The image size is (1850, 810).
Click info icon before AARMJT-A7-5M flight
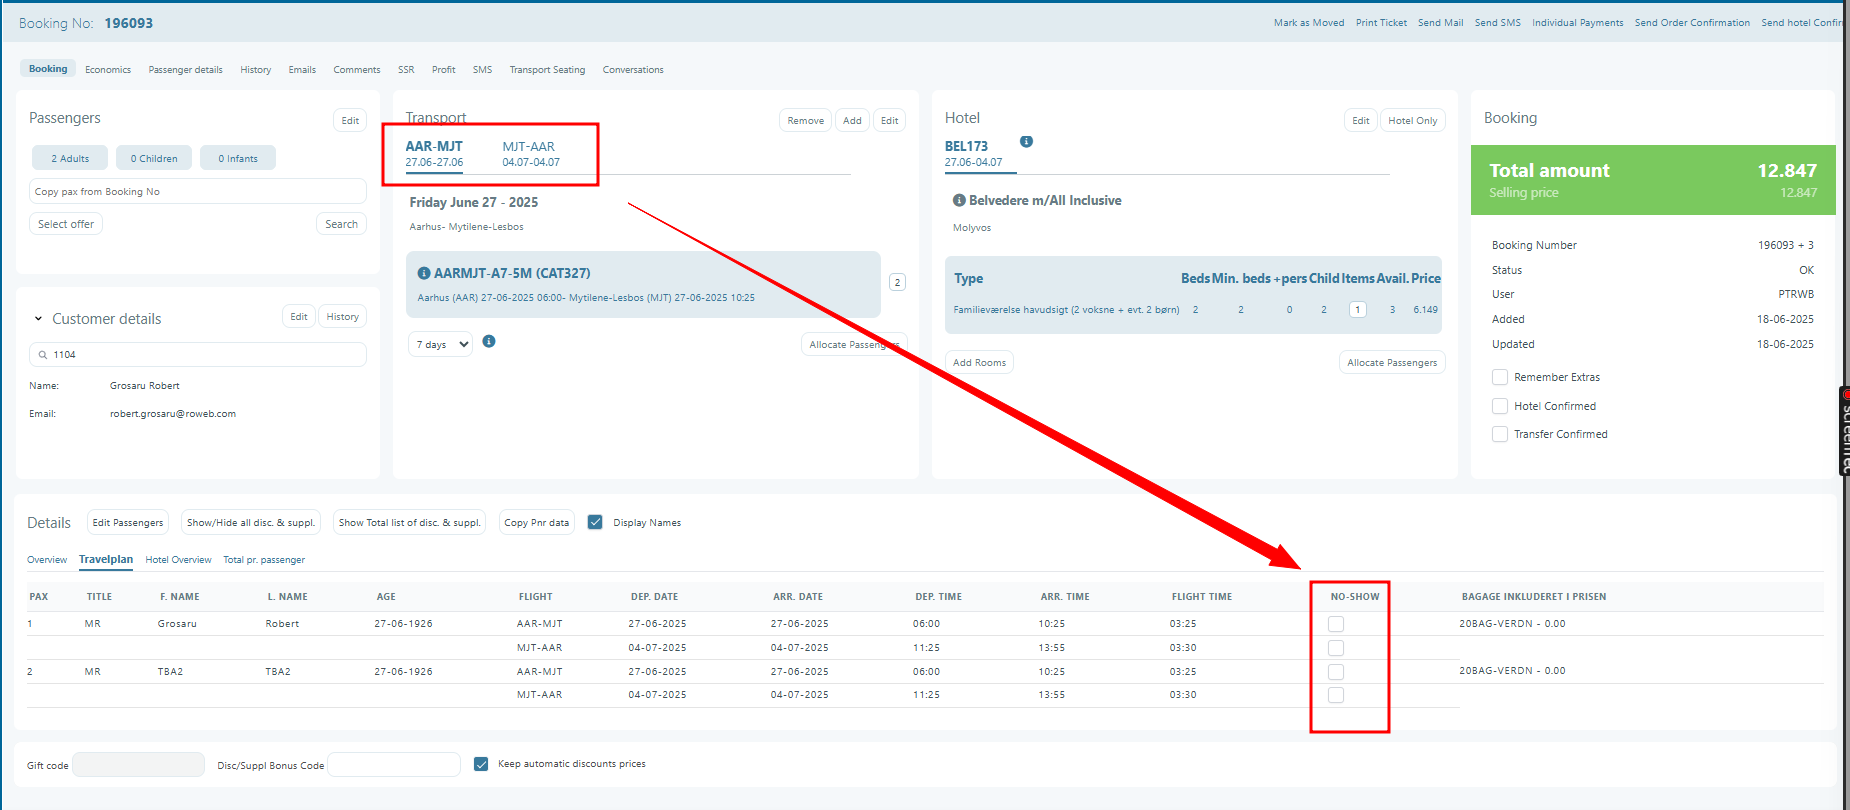click(424, 273)
